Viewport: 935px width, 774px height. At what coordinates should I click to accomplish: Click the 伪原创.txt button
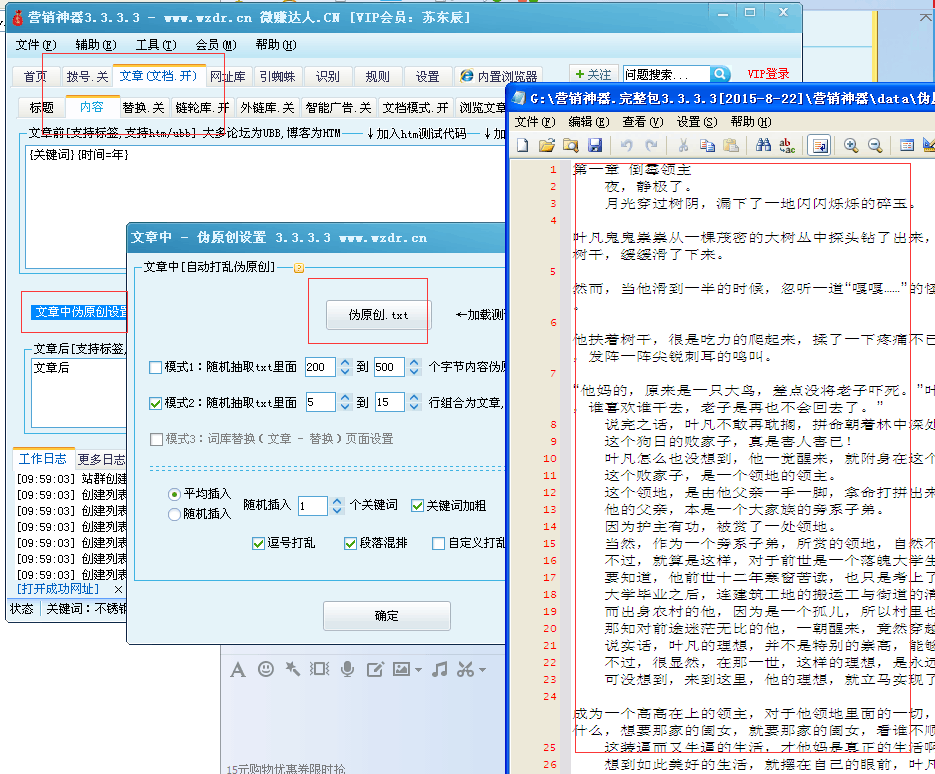(378, 315)
